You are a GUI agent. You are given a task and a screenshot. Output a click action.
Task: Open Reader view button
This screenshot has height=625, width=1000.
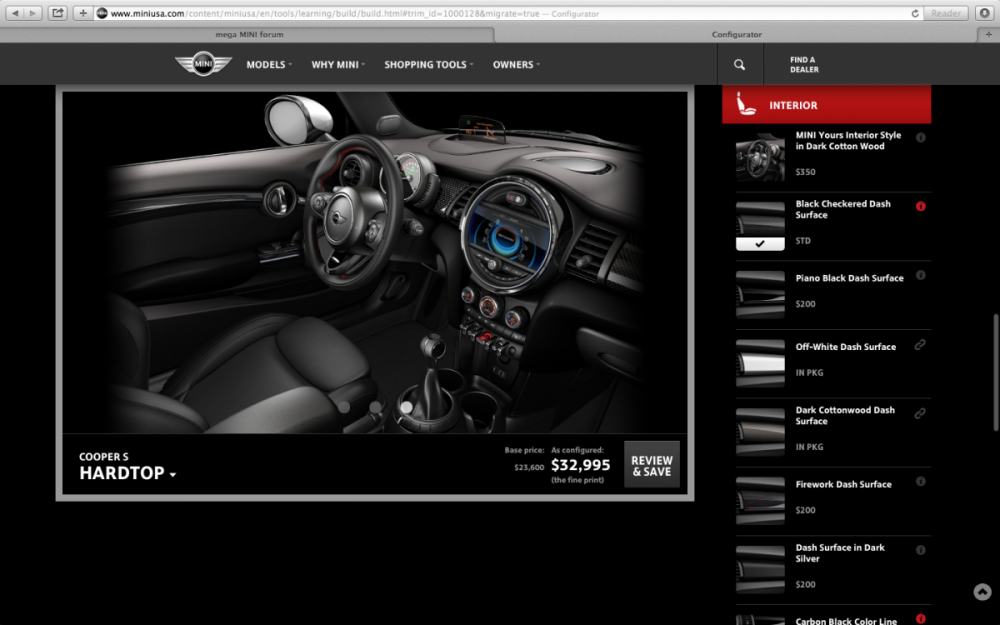[x=946, y=13]
